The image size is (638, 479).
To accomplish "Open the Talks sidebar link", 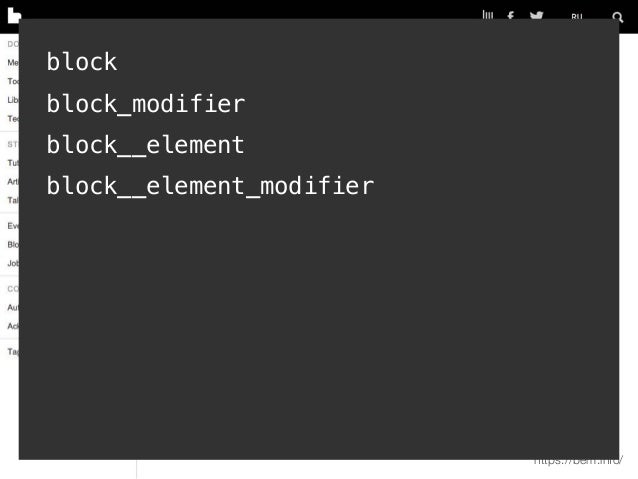I will (13, 200).
